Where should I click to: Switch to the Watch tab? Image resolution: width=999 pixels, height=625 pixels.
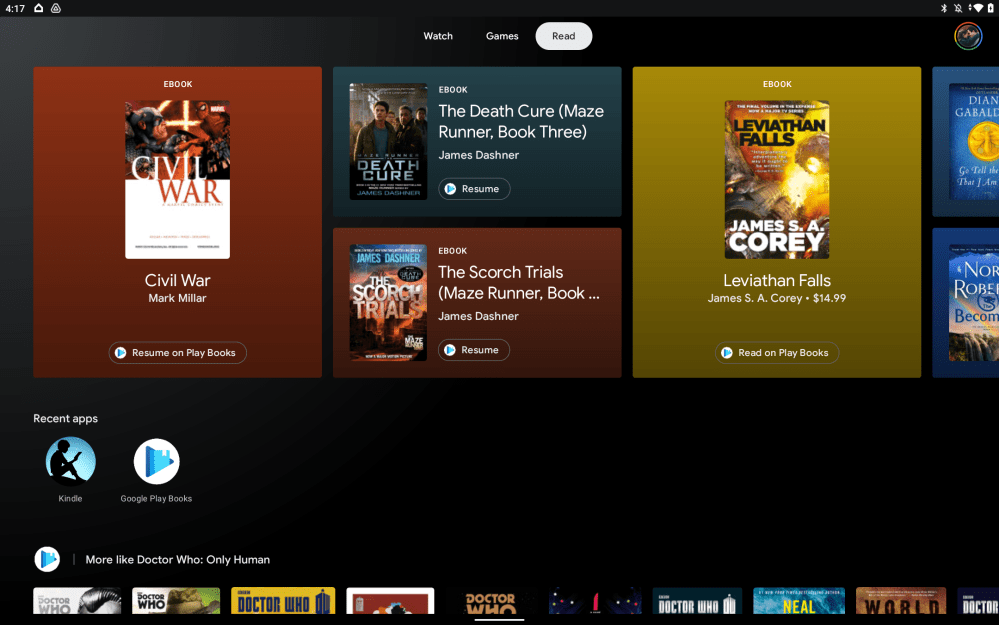(x=438, y=36)
